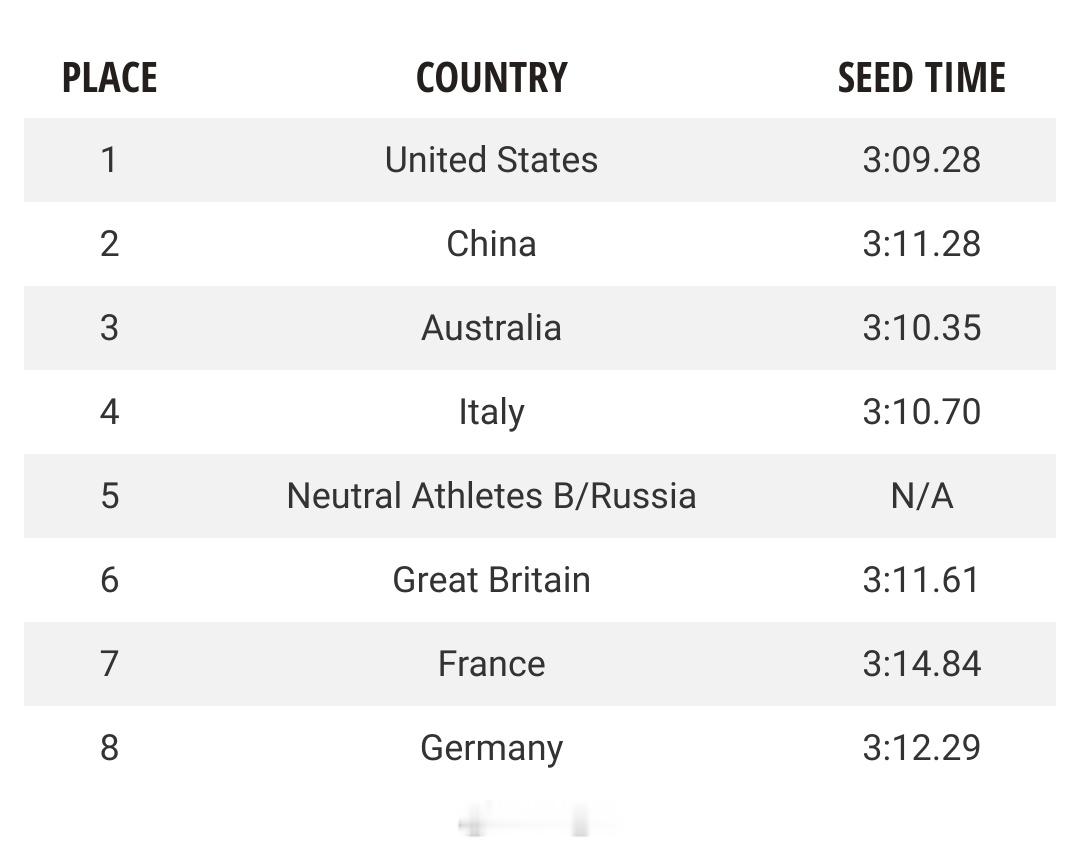This screenshot has height=847, width=1080.
Task: Select the China country cell
Action: (x=491, y=244)
